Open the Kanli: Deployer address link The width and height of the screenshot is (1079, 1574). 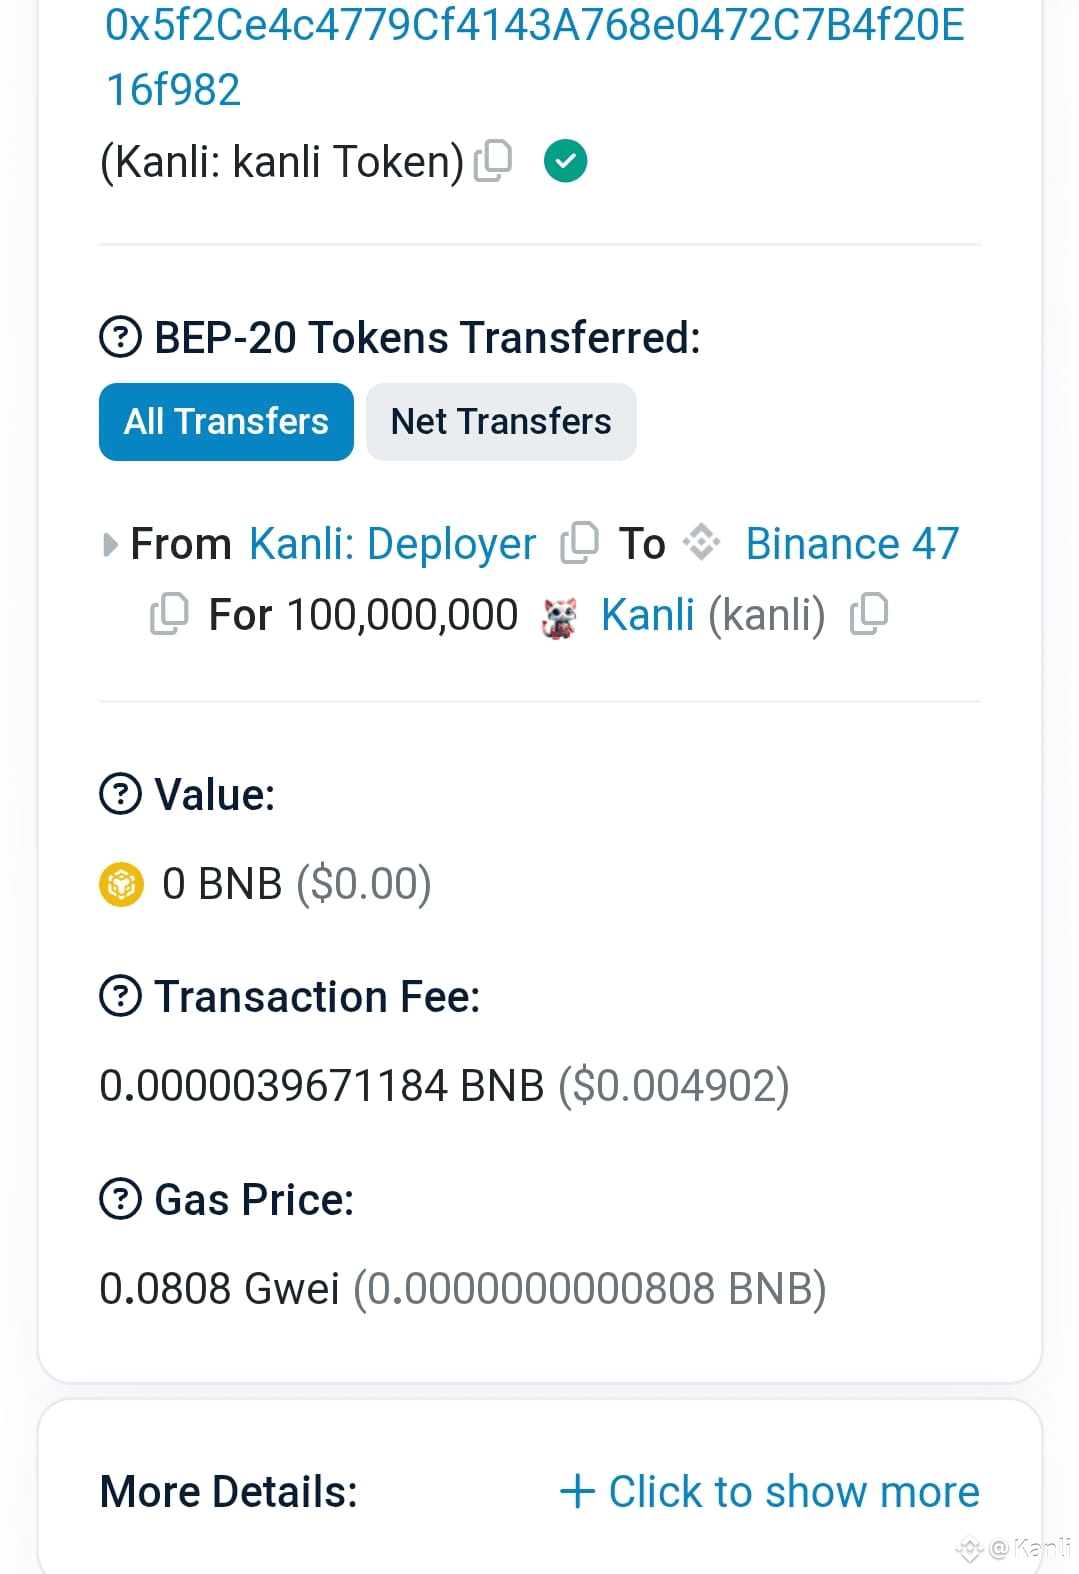click(x=393, y=544)
